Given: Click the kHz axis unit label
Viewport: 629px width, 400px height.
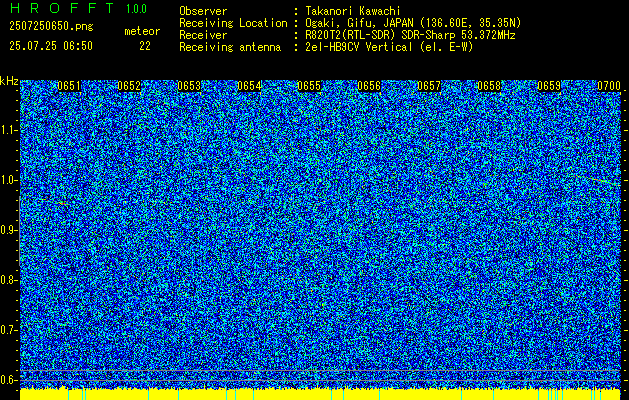Looking at the screenshot, I should (9, 81).
